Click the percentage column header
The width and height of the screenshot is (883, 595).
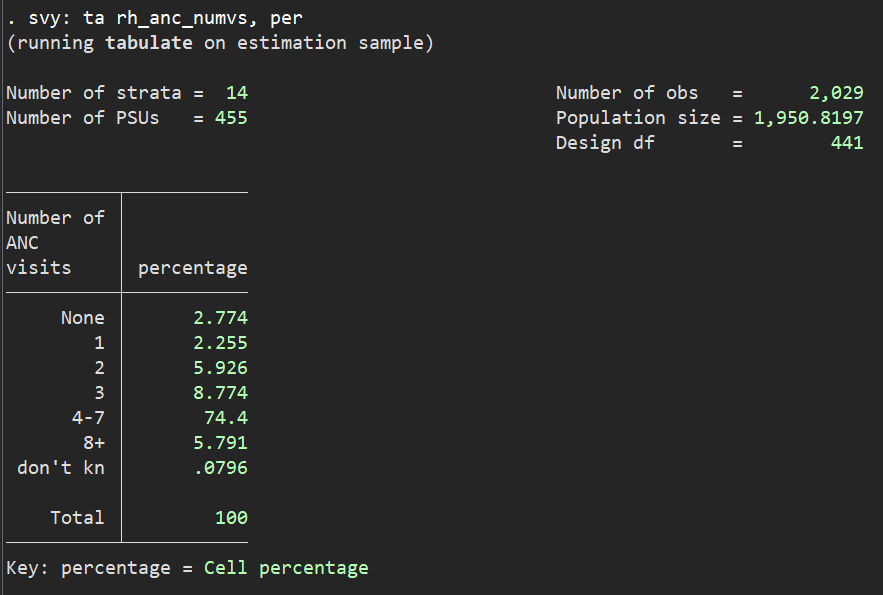point(192,268)
